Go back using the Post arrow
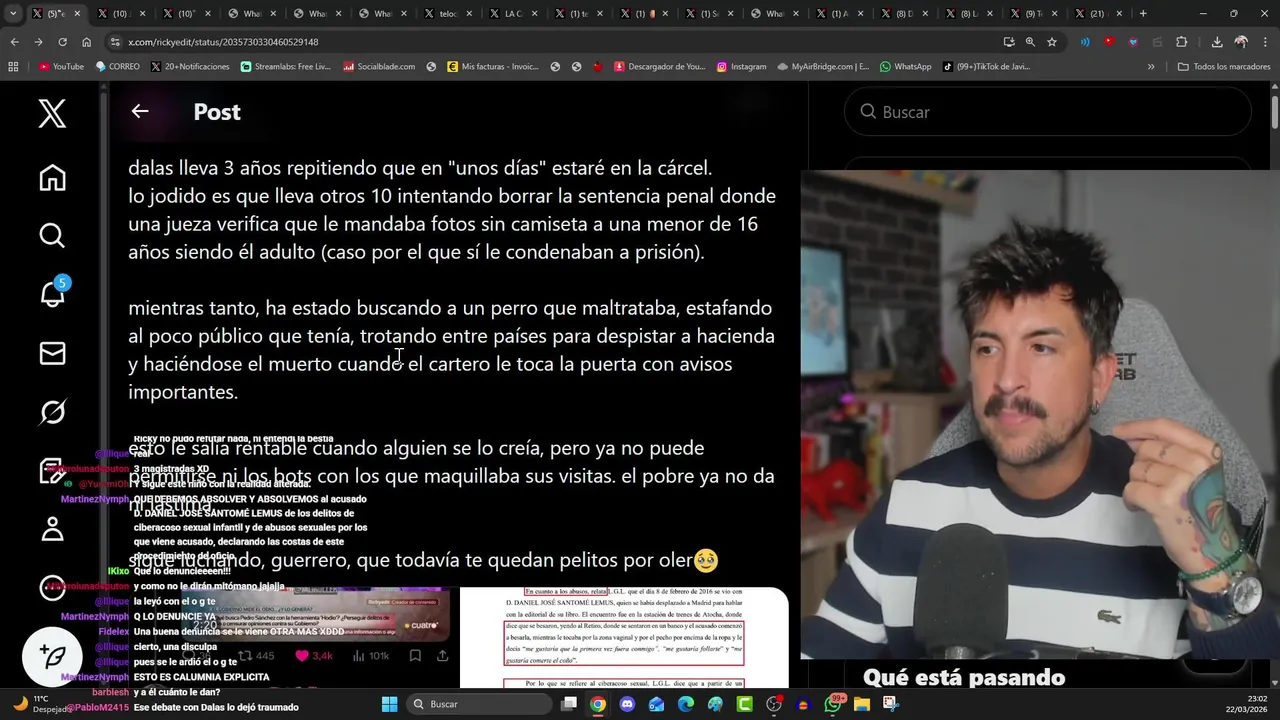The width and height of the screenshot is (1280, 720). 140,111
